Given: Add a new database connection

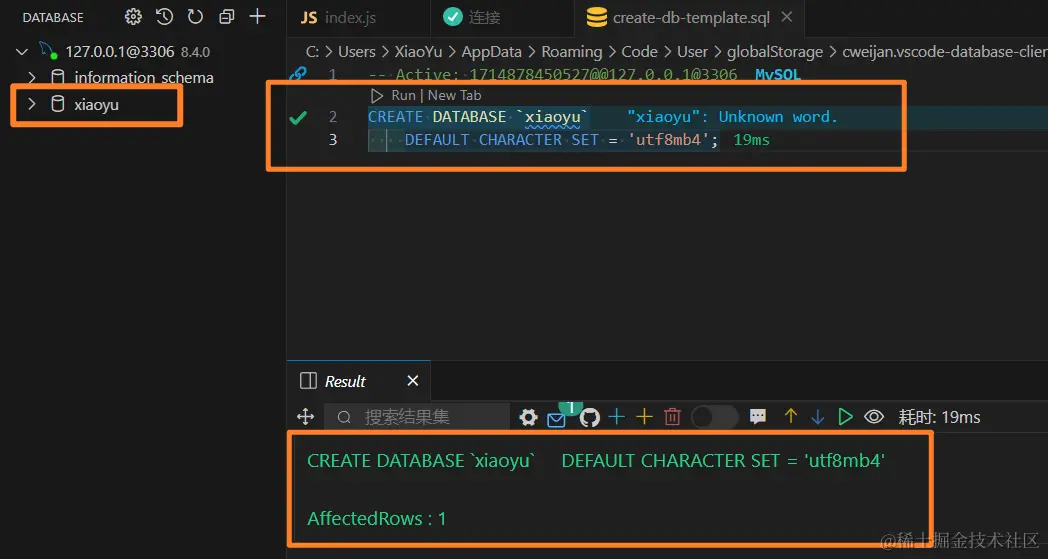Looking at the screenshot, I should [257, 17].
